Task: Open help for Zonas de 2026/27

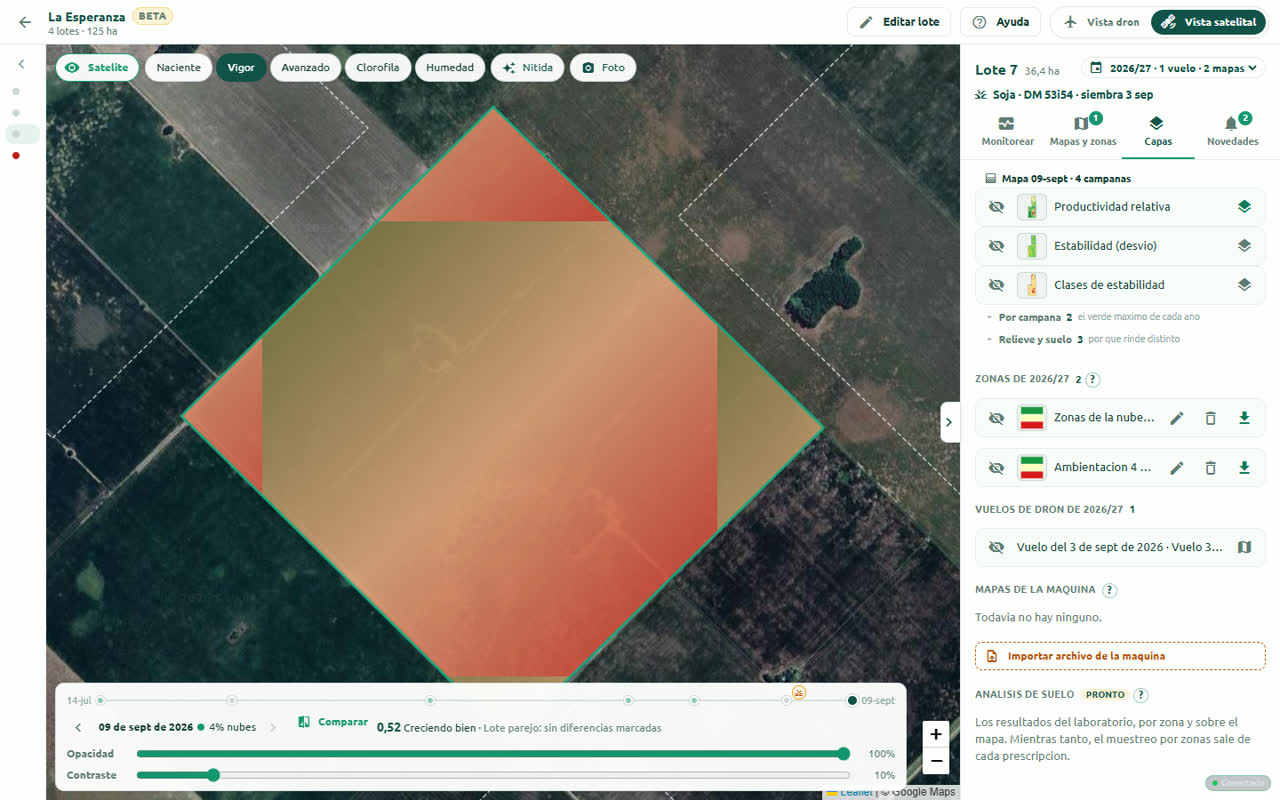Action: (x=1092, y=380)
